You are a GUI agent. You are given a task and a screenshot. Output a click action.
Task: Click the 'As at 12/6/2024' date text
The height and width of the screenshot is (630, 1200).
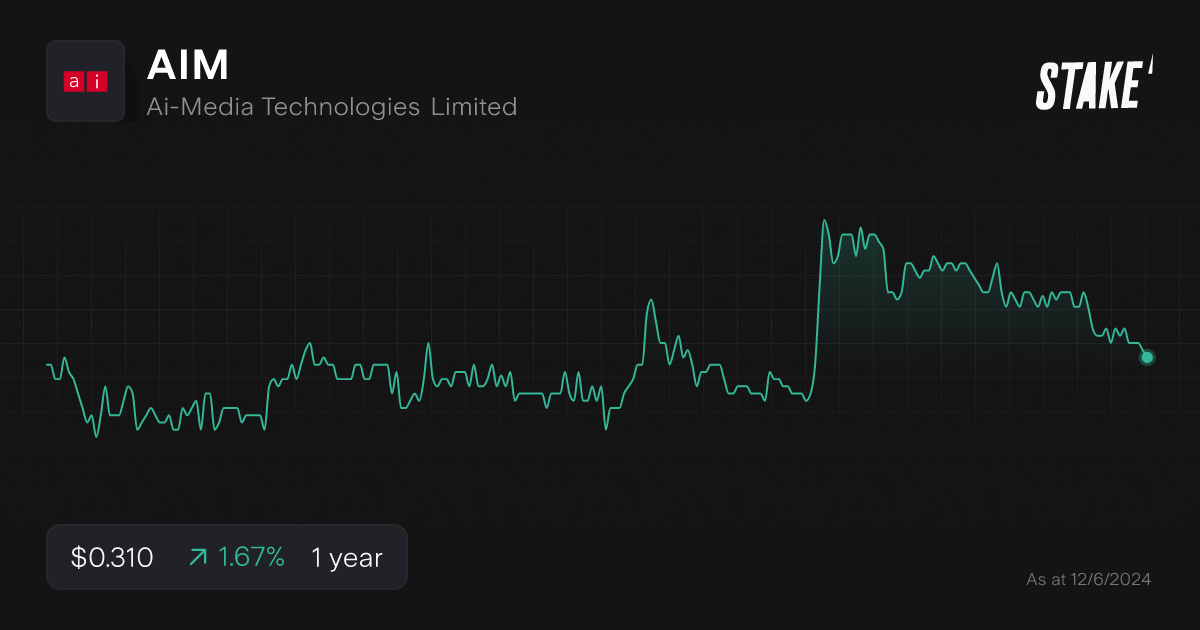(x=1088, y=579)
